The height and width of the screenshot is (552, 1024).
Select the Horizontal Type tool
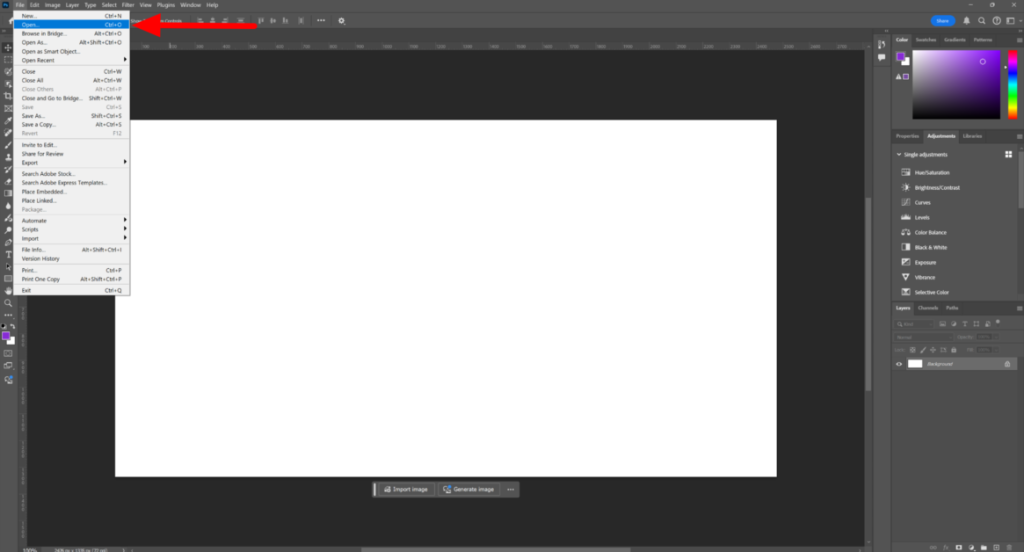pyautogui.click(x=8, y=254)
